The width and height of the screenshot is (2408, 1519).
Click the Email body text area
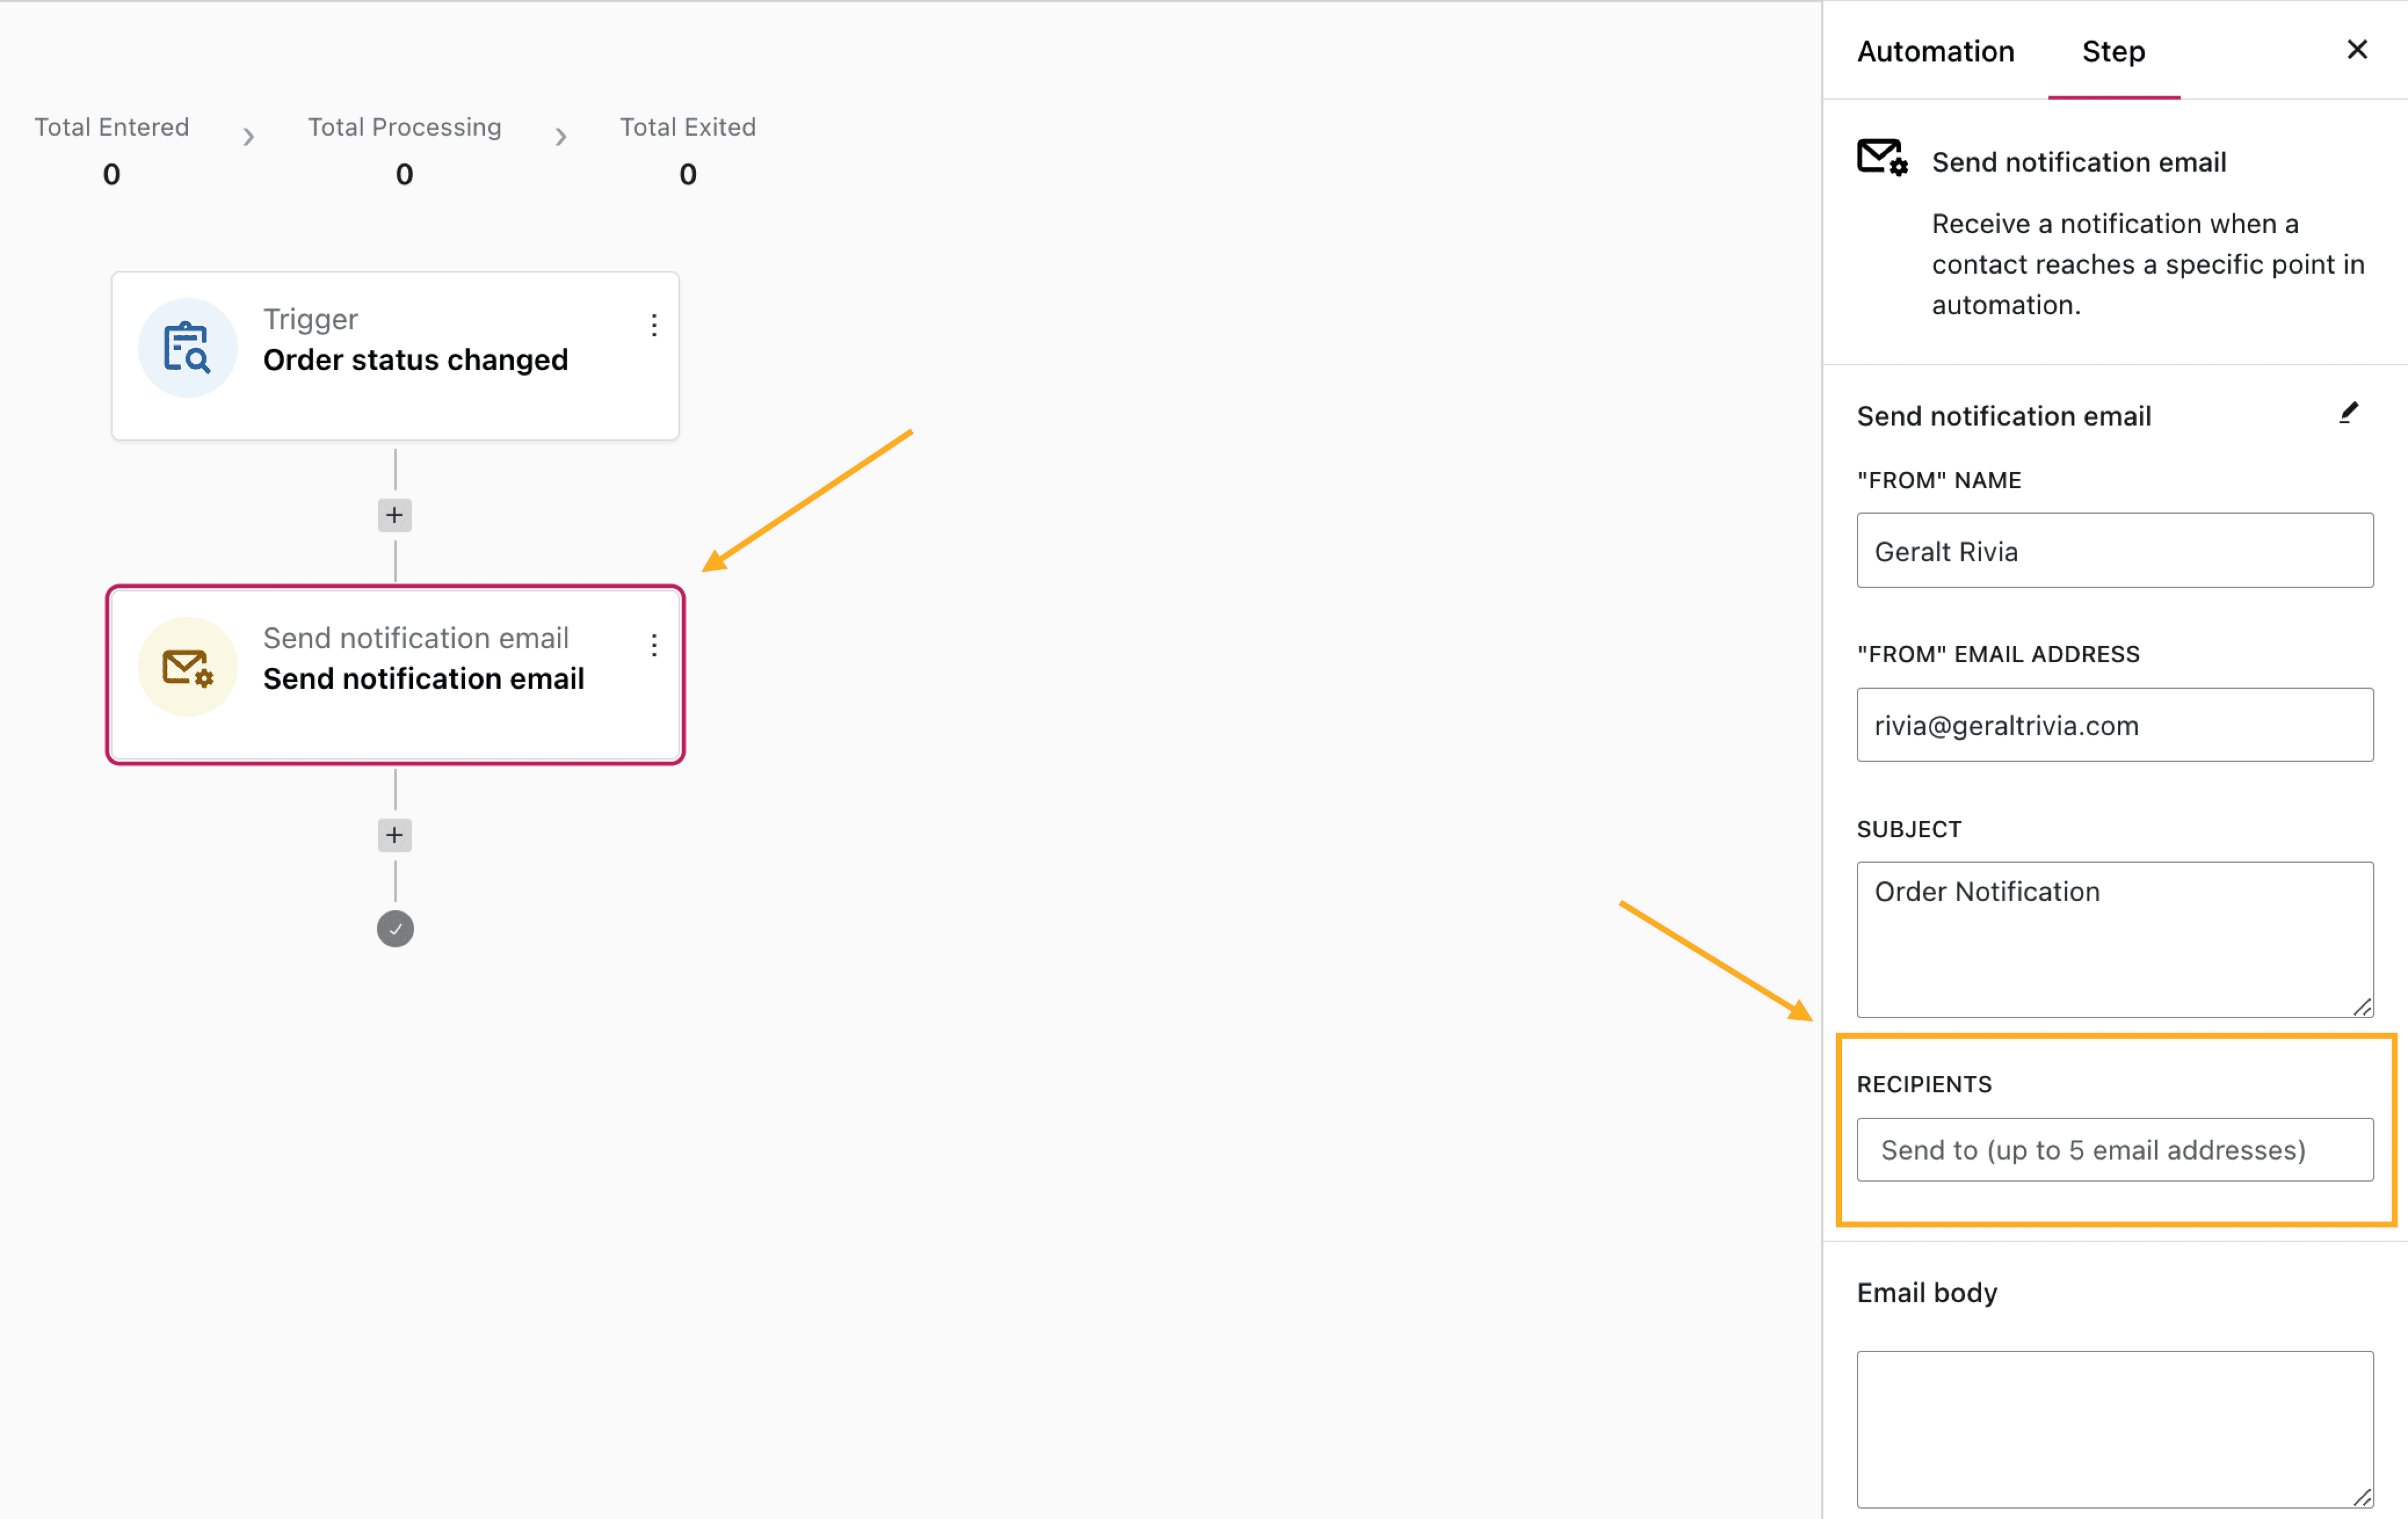pos(2114,1428)
